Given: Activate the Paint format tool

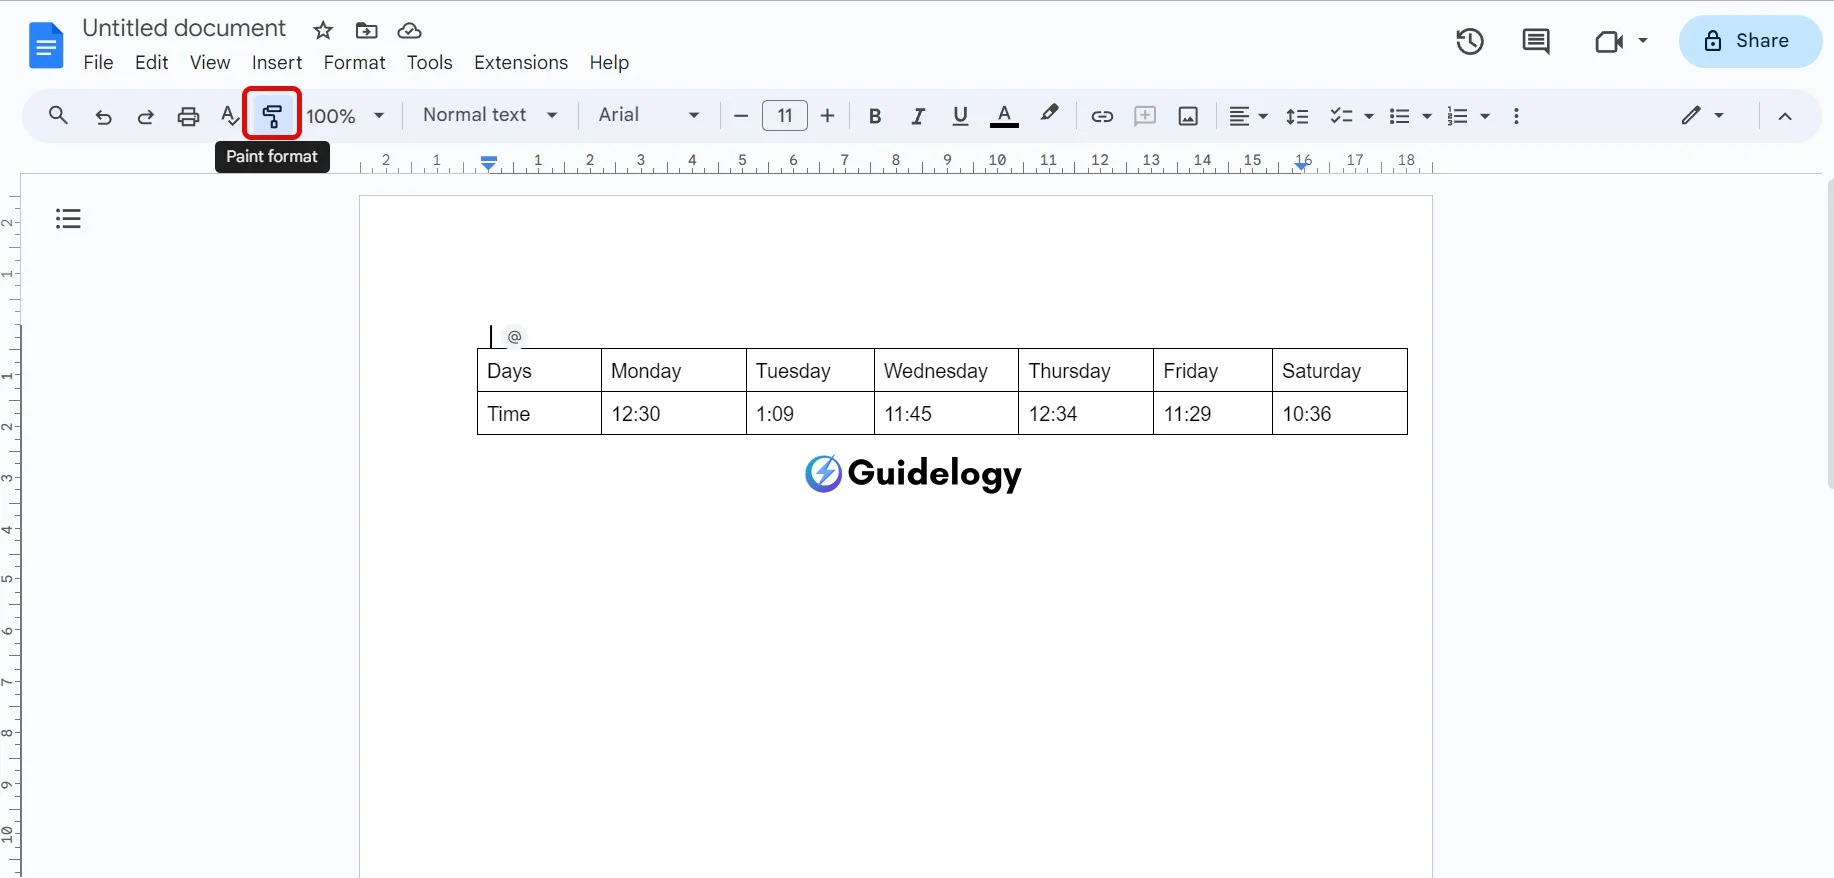Looking at the screenshot, I should point(272,114).
